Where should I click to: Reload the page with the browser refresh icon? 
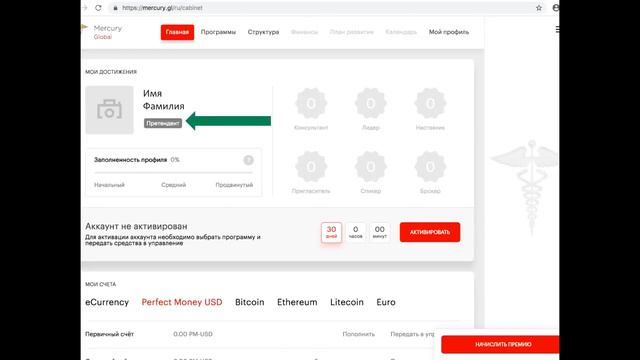click(98, 8)
